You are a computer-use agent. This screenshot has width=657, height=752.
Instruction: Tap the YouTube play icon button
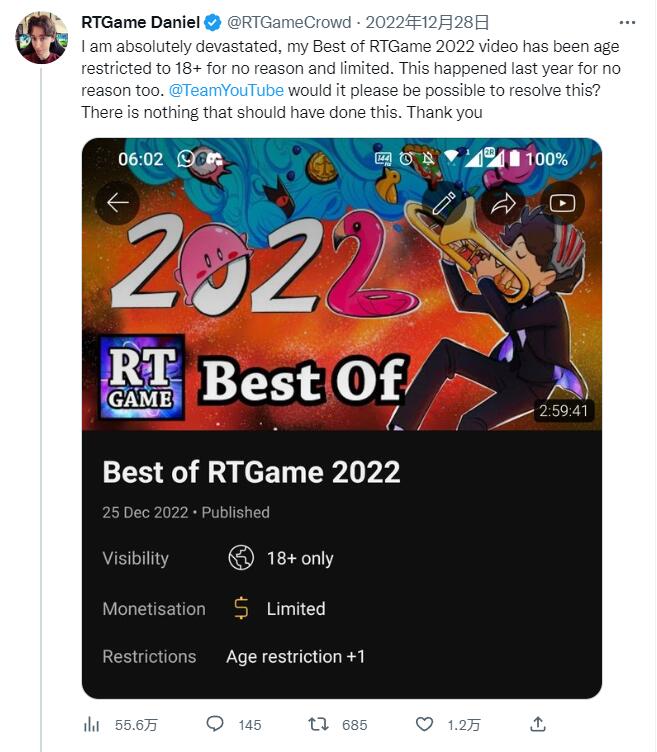click(x=563, y=203)
